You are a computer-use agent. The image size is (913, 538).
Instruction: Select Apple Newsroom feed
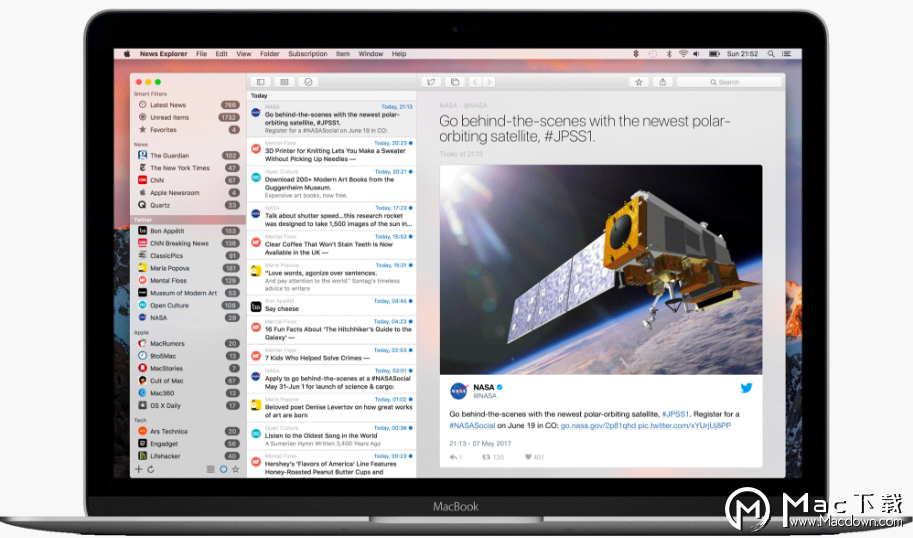188,193
